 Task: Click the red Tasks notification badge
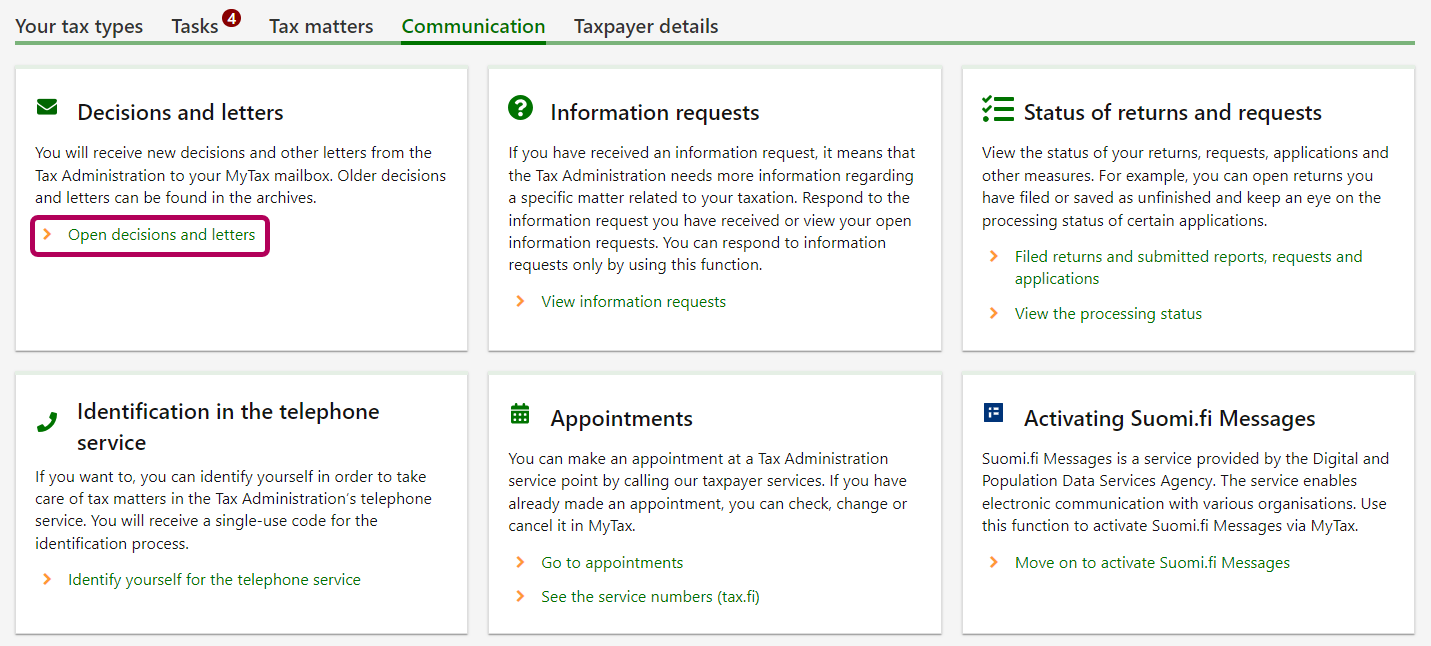[x=231, y=18]
